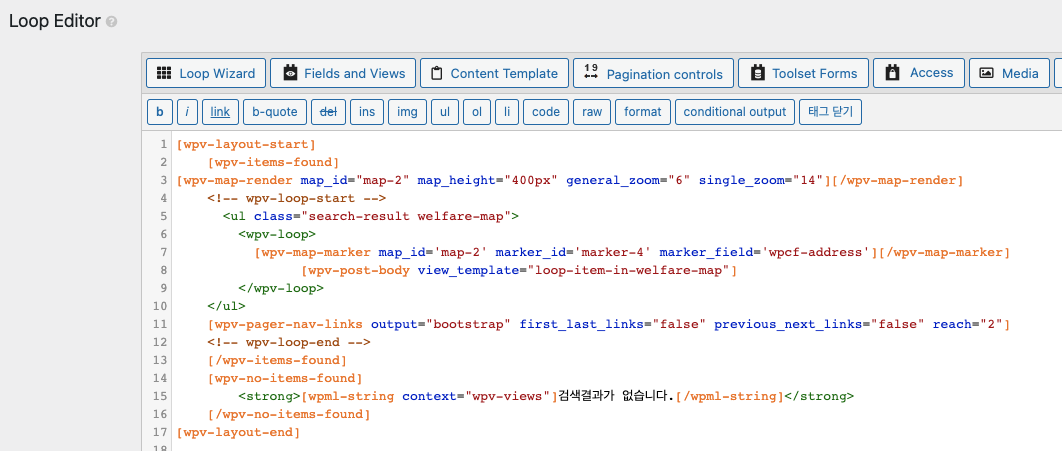Insert a code tag
Image resolution: width=1062 pixels, height=451 pixels.
[546, 112]
